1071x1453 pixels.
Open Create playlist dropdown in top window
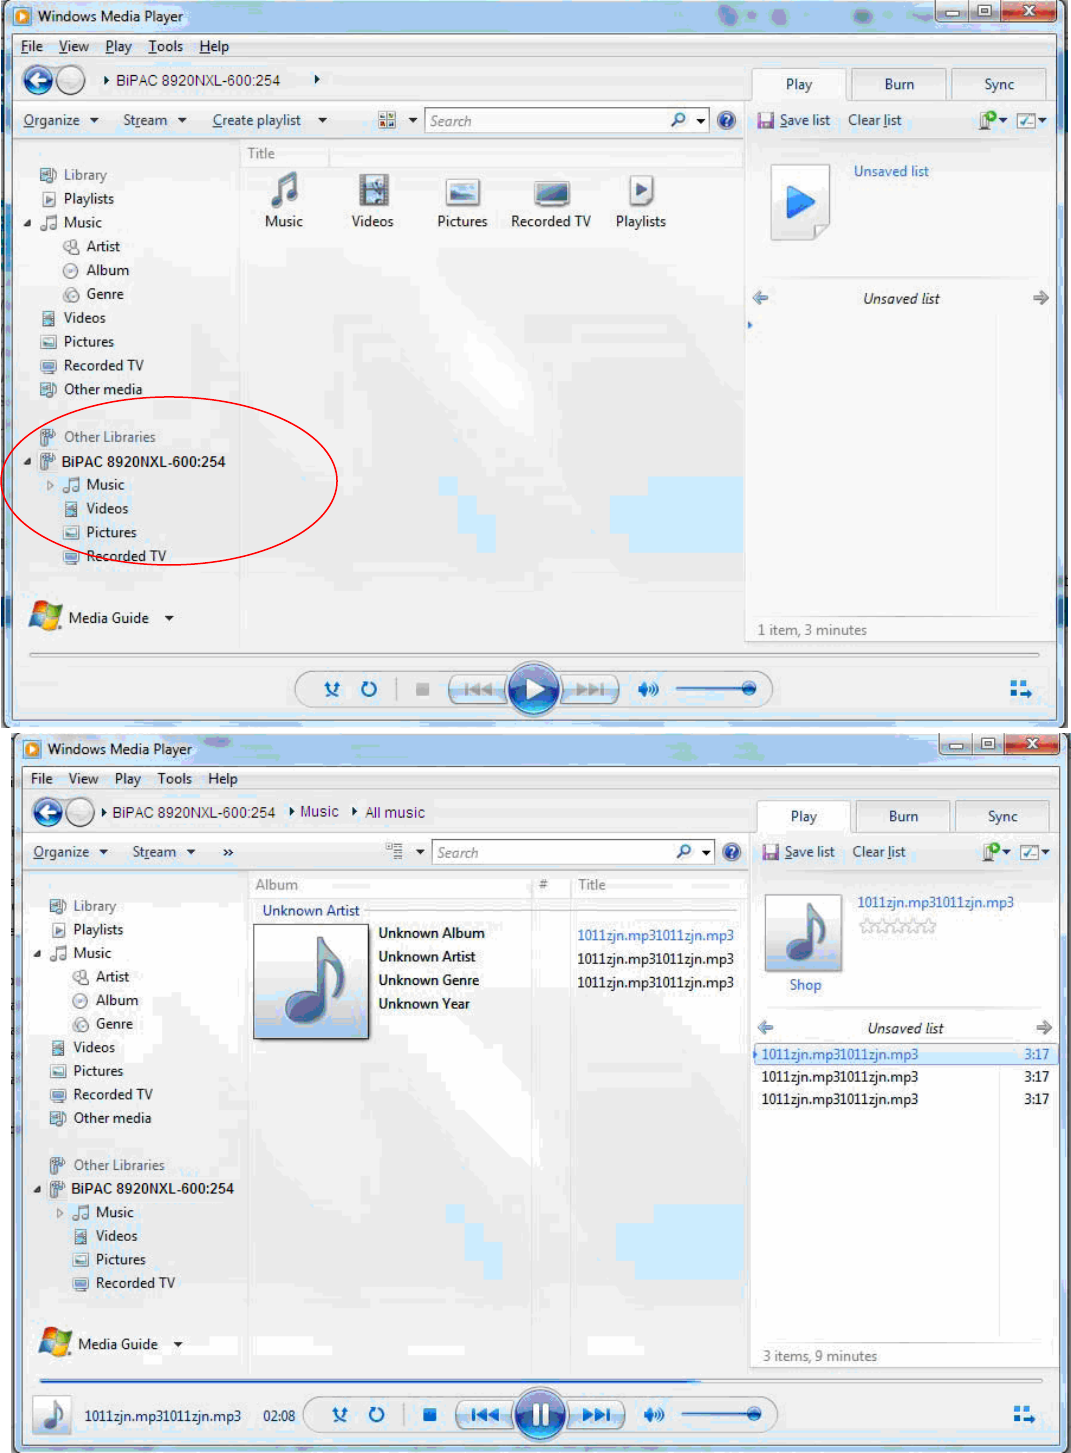[270, 120]
